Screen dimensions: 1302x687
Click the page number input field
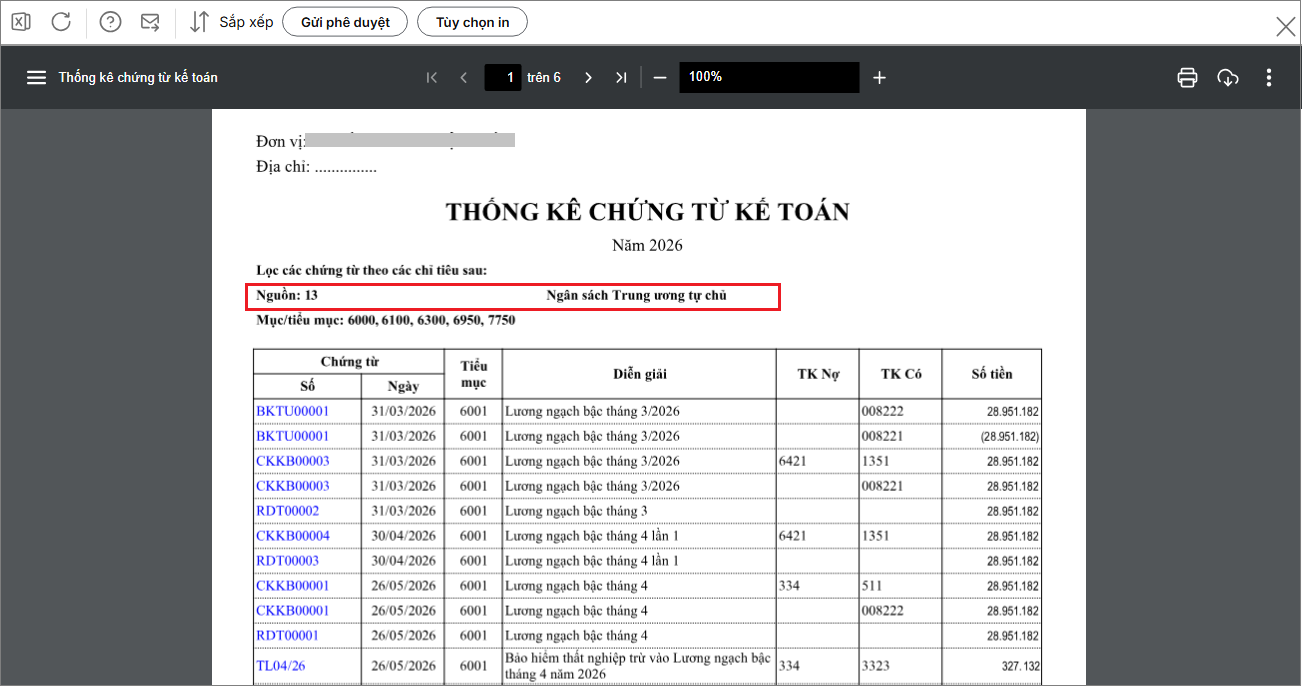pos(503,77)
